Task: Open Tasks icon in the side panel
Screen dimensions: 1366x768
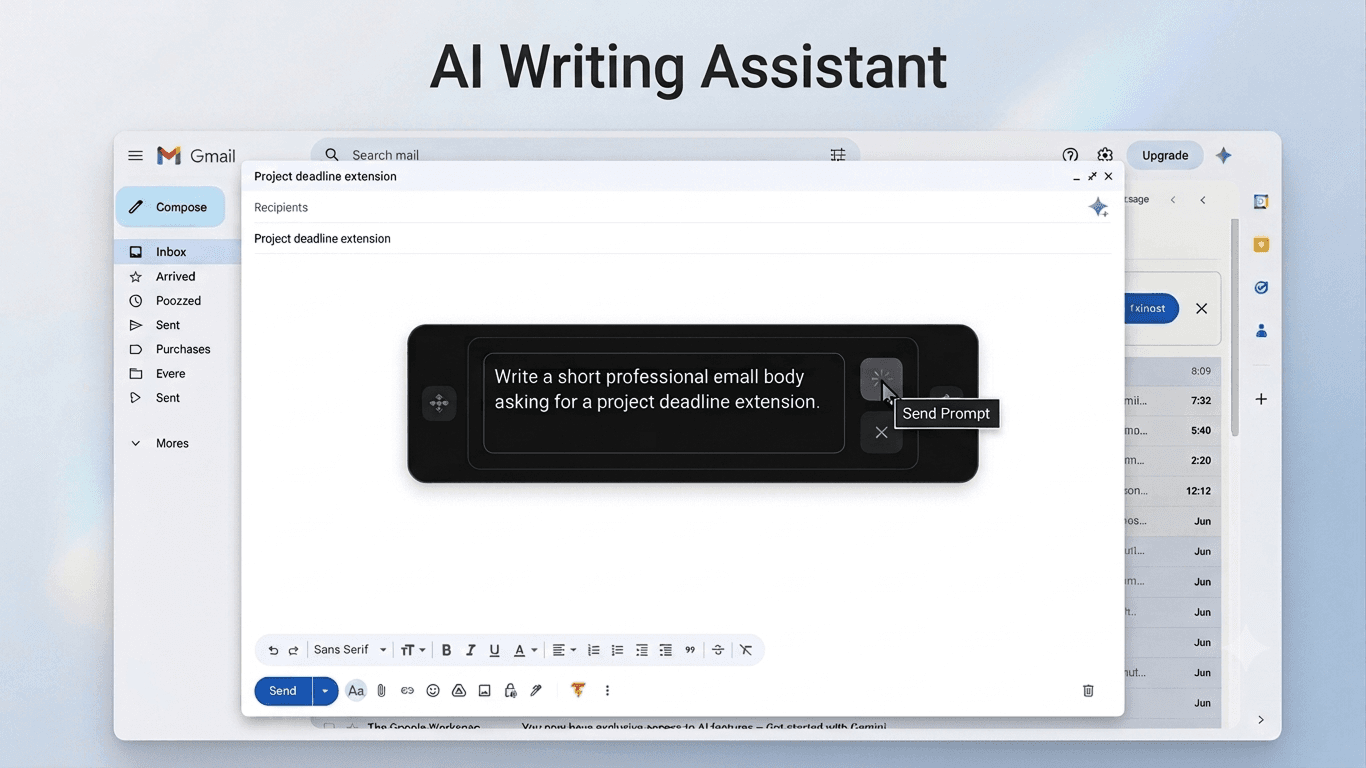Action: pos(1261,288)
